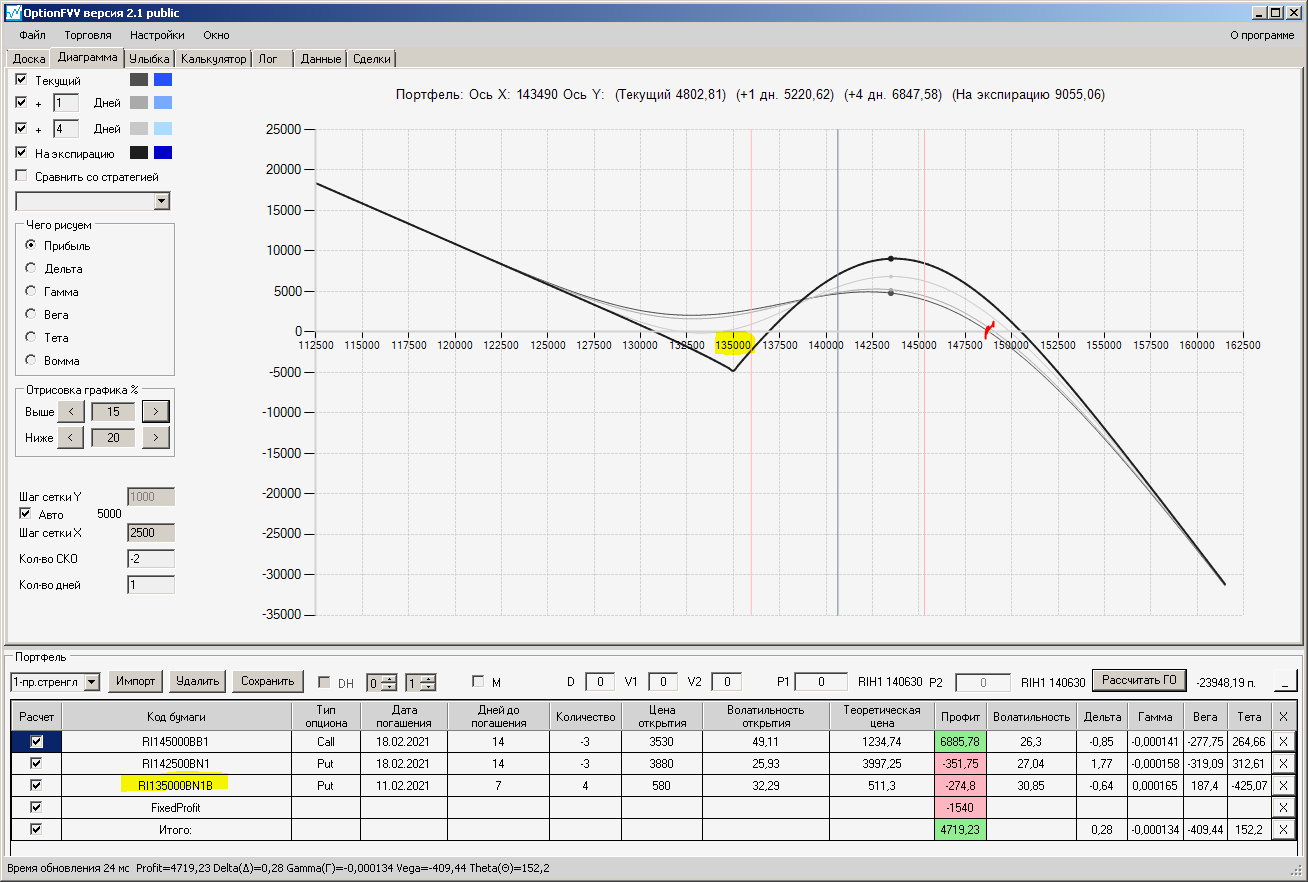Viewport: 1308px width, 882px height.
Task: Switch to the Калькулятор tab
Action: pyautogui.click(x=213, y=59)
